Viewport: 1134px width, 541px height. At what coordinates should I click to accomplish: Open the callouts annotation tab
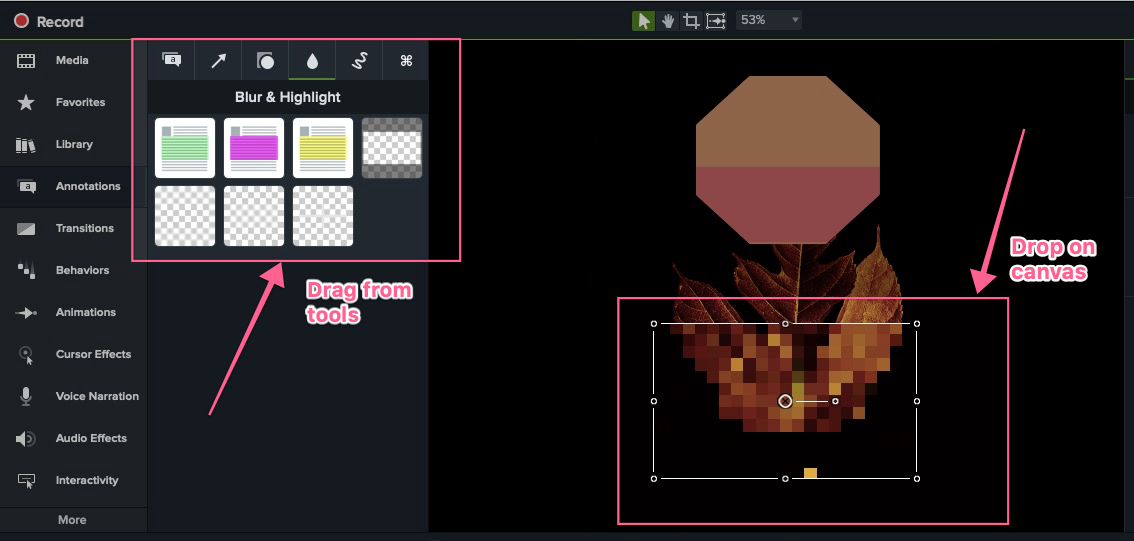coord(171,61)
